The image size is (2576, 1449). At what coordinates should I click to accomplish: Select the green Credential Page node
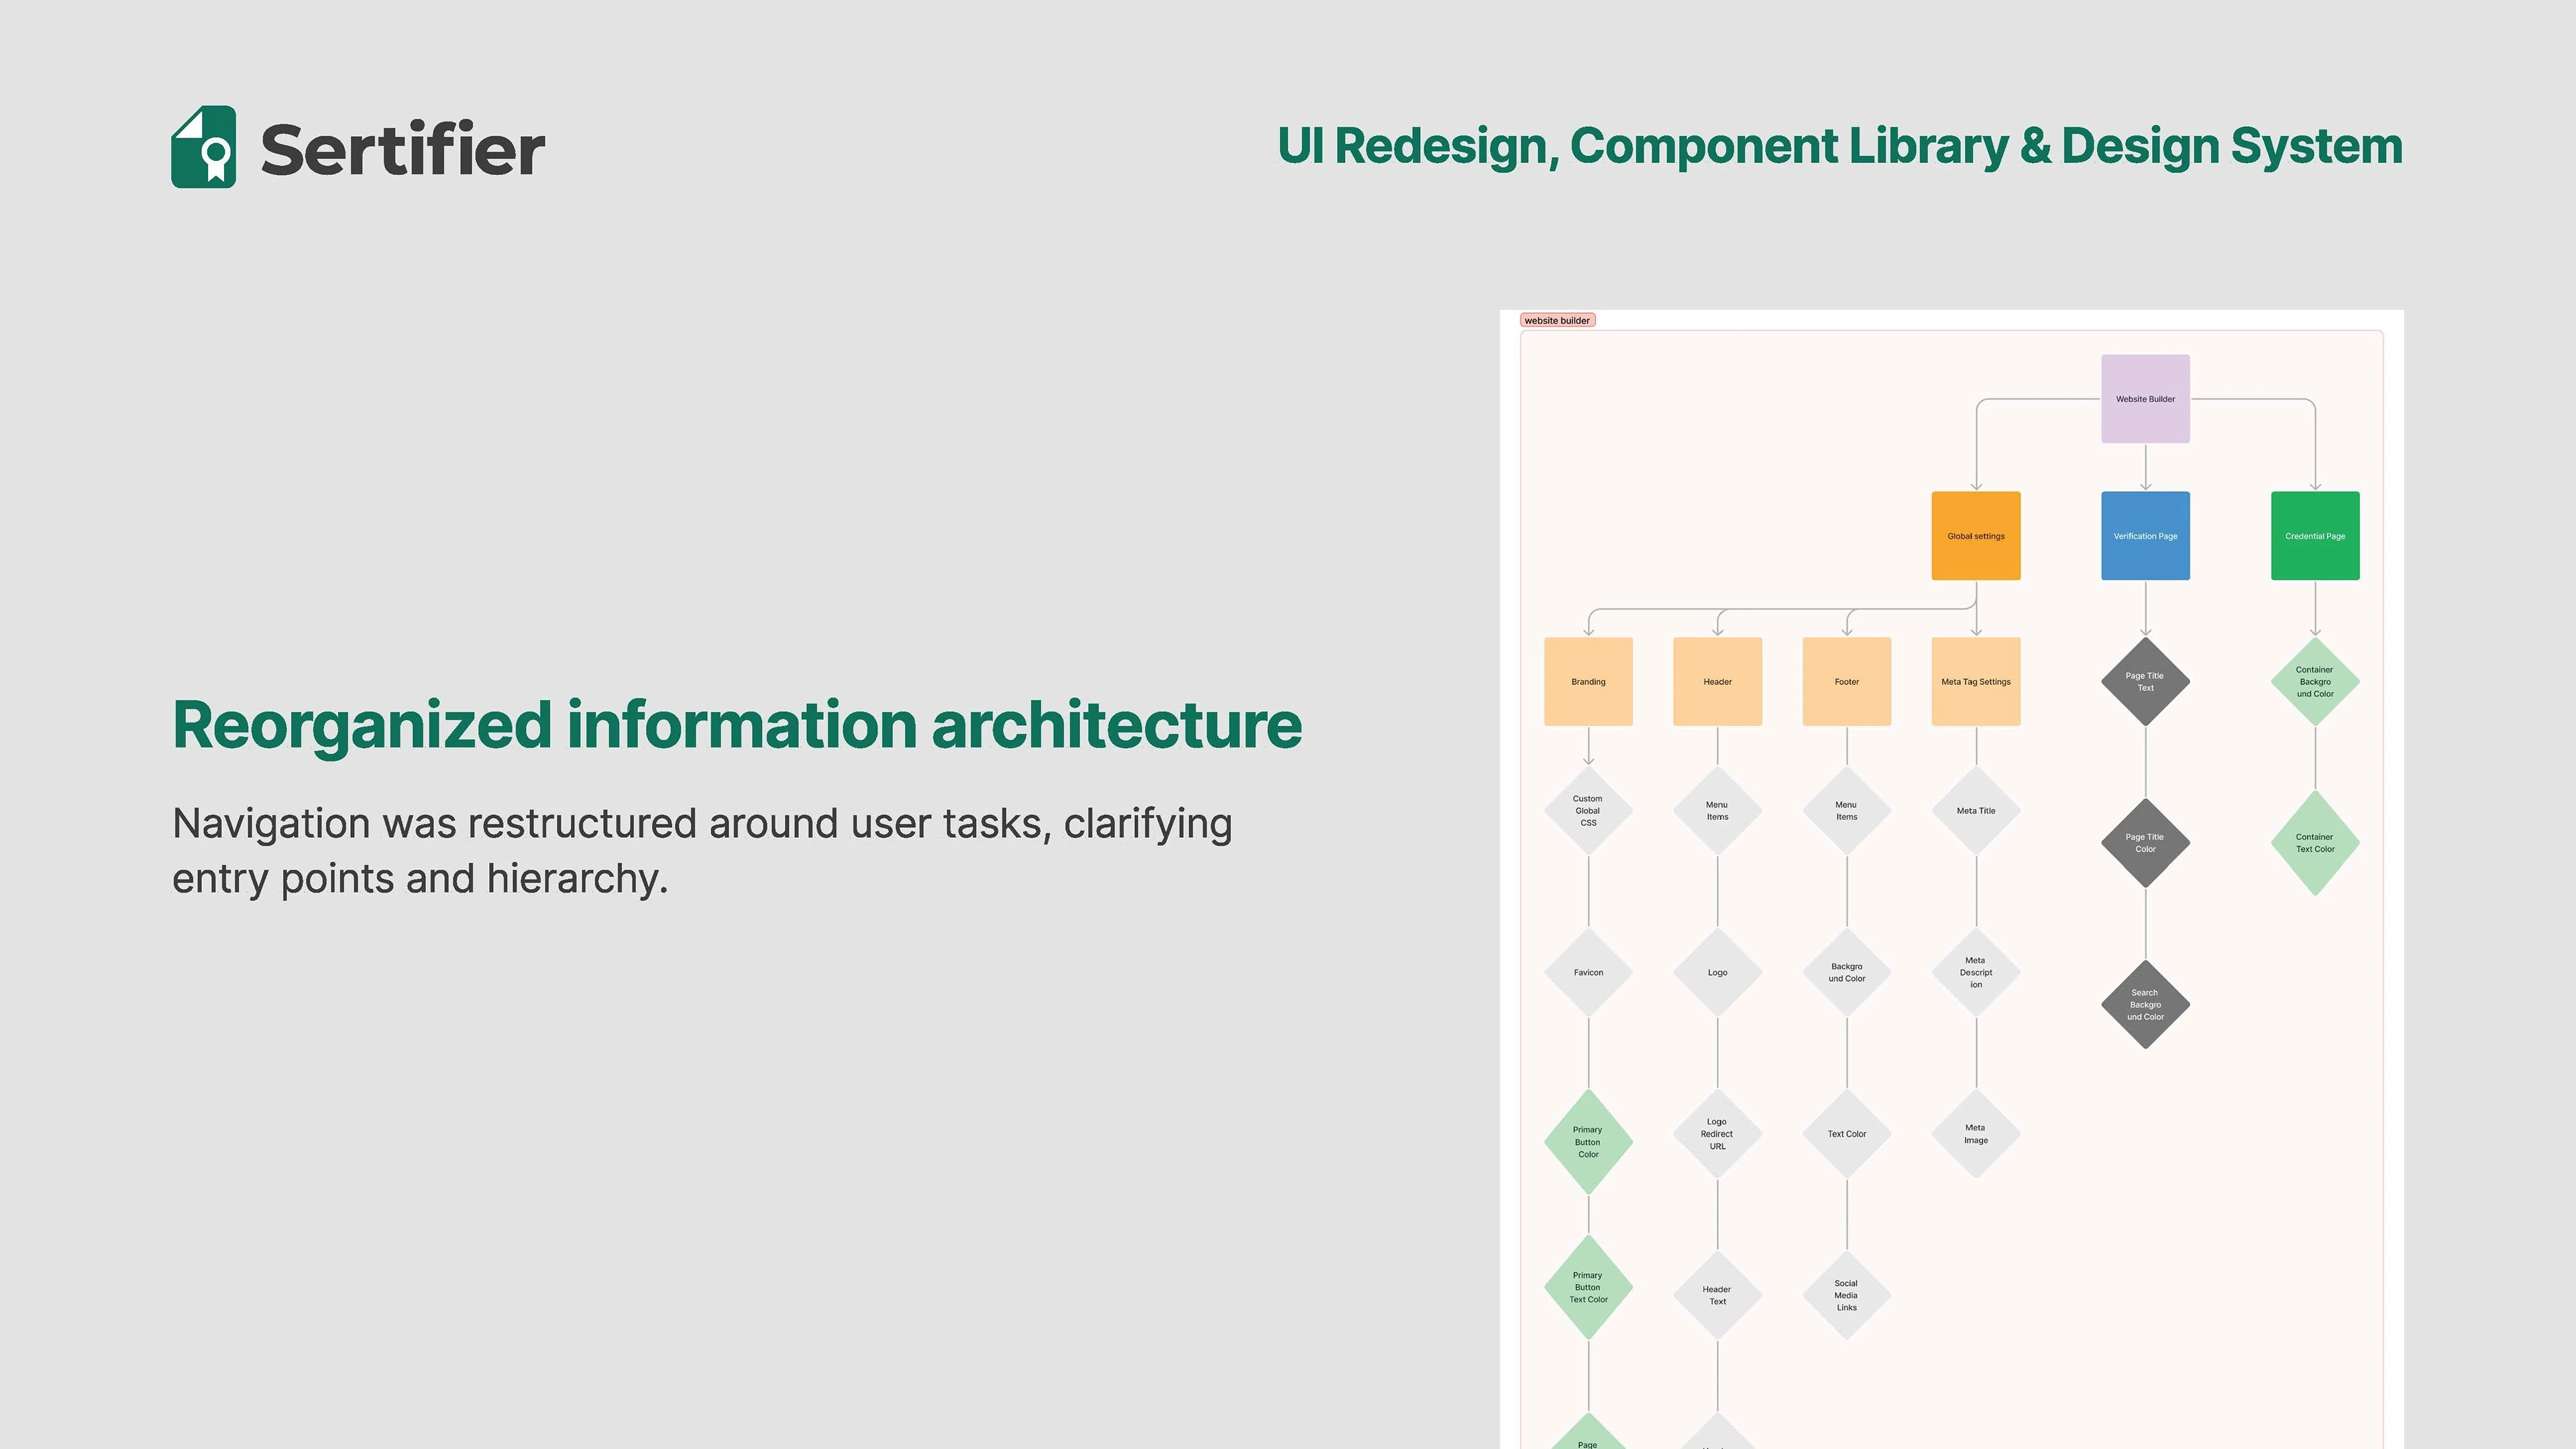[x=2314, y=536]
